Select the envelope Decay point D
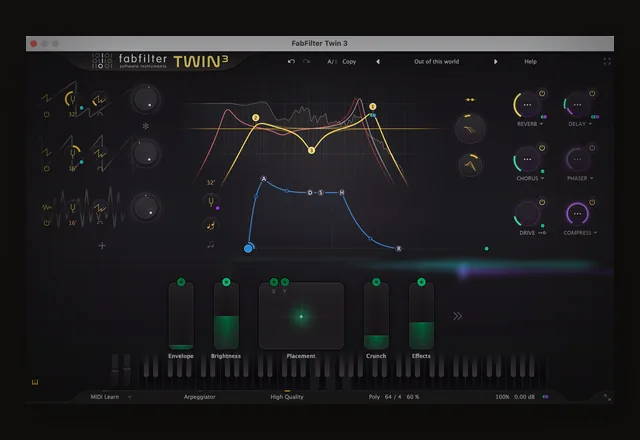This screenshot has width=640, height=440. coord(310,192)
